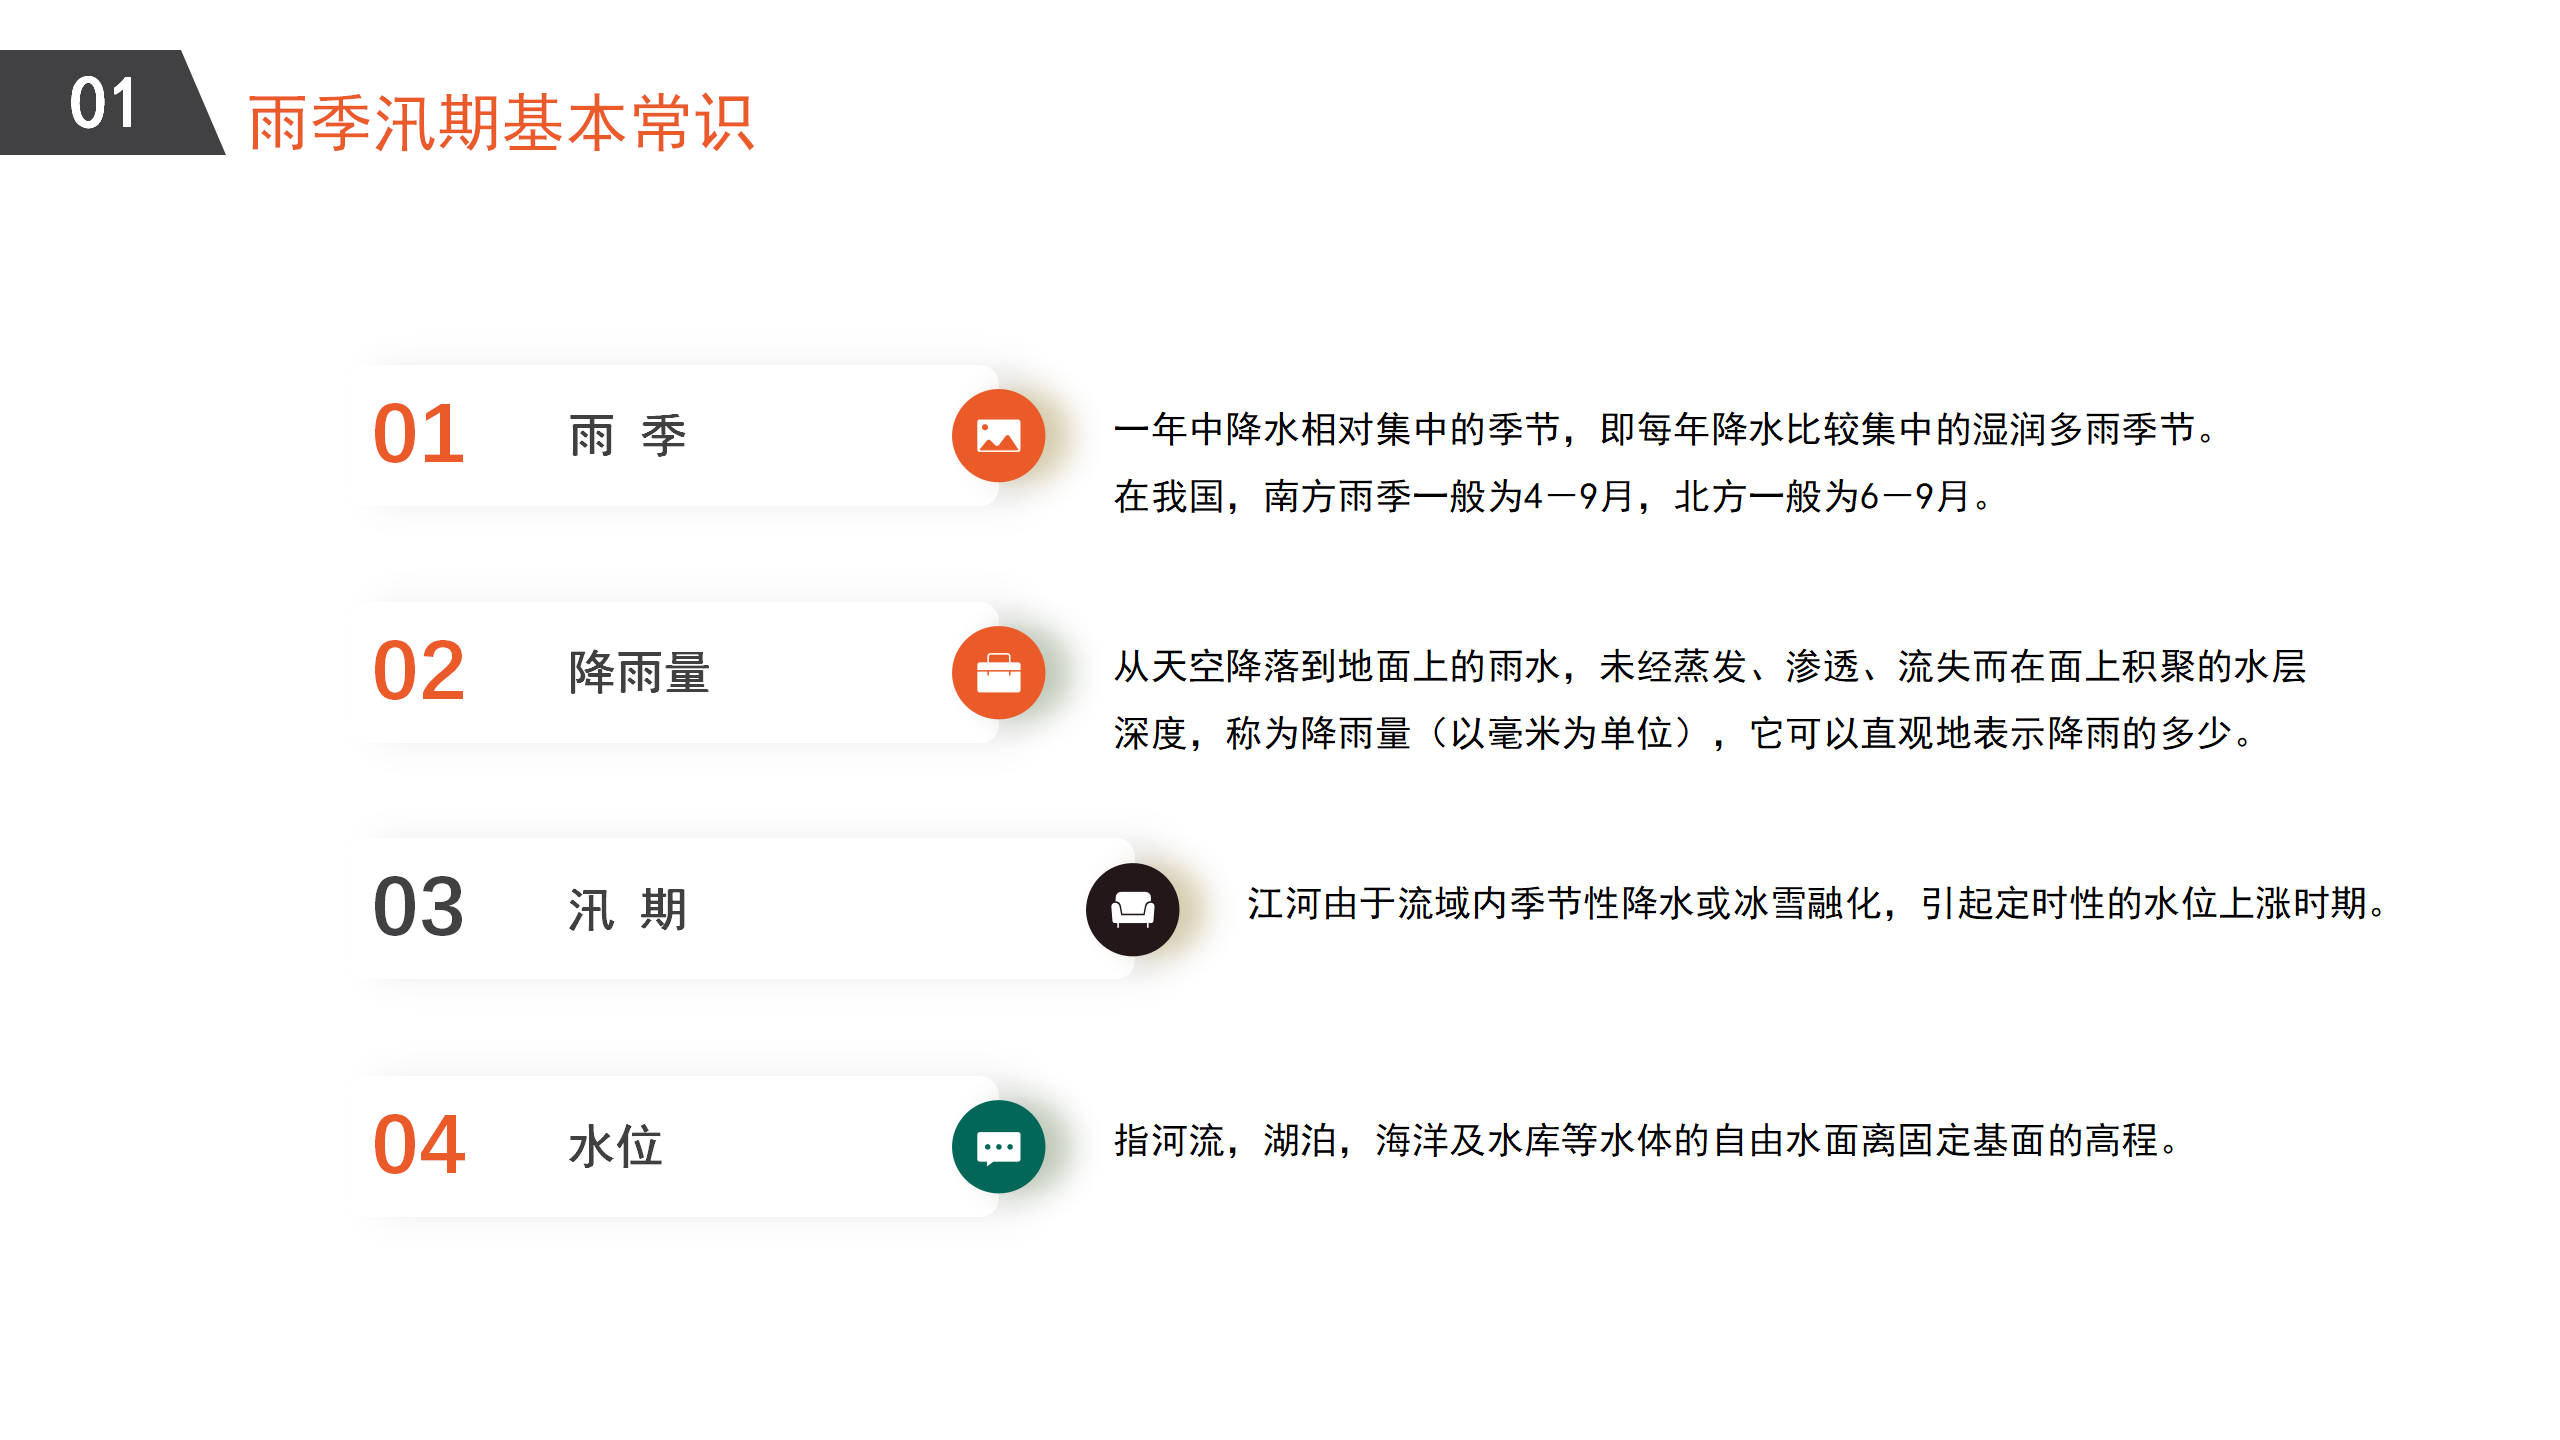Select the water level sentence starting 指河流，湖泊
The width and height of the screenshot is (2560, 1440).
coord(1647,1141)
